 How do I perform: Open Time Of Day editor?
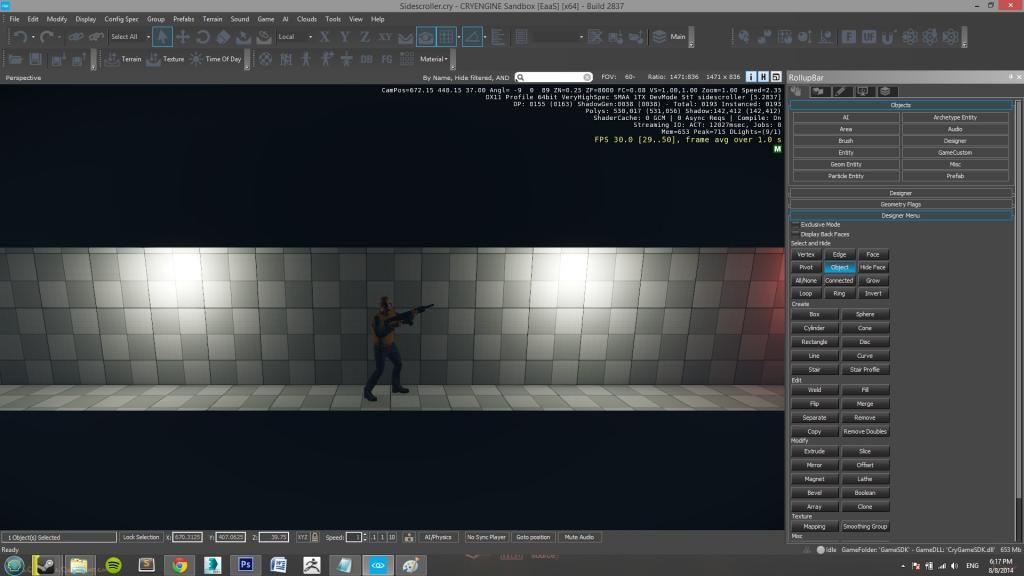(216, 59)
